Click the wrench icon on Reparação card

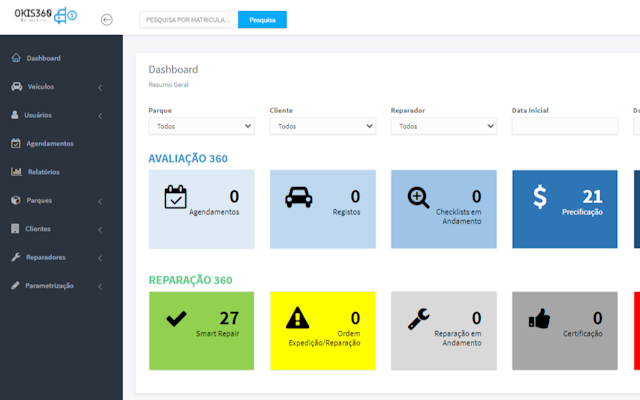419,319
